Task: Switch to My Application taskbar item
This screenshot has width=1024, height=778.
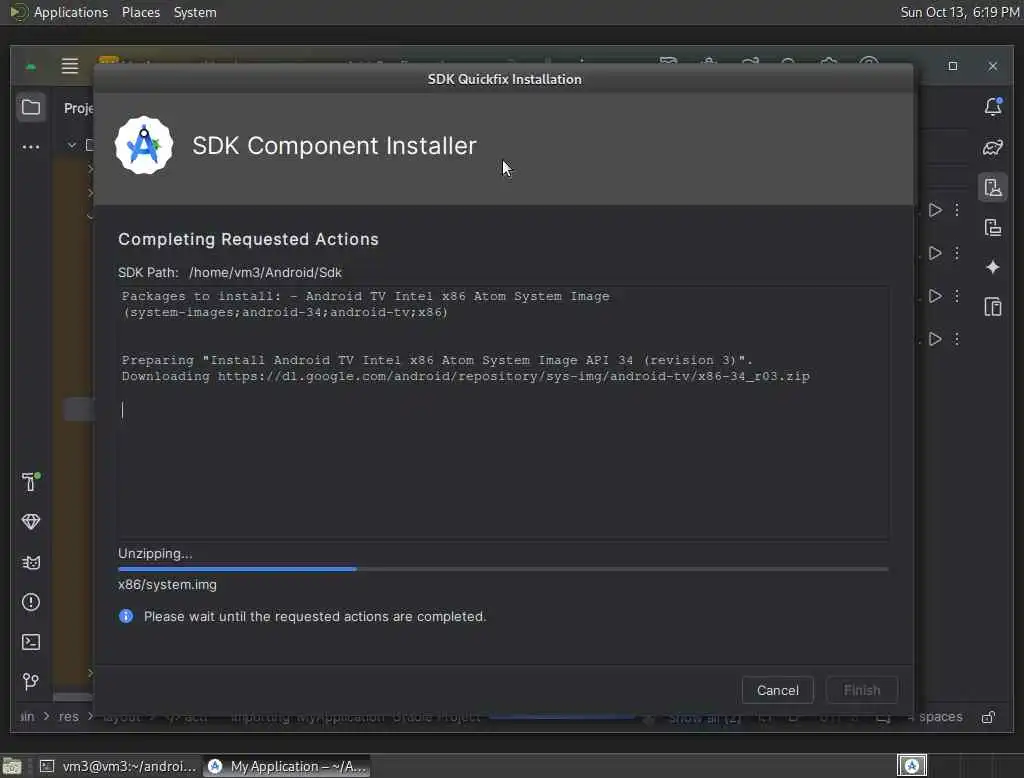Action: tap(287, 766)
